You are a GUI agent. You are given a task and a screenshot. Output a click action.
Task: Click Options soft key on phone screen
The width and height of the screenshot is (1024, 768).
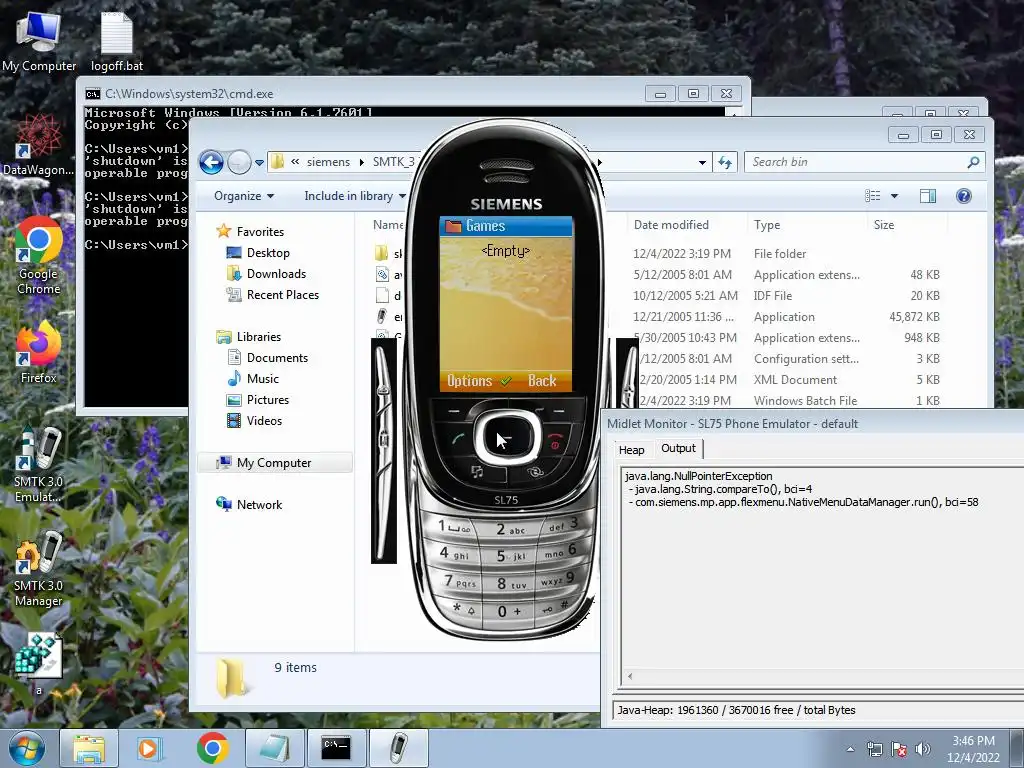pyautogui.click(x=470, y=380)
